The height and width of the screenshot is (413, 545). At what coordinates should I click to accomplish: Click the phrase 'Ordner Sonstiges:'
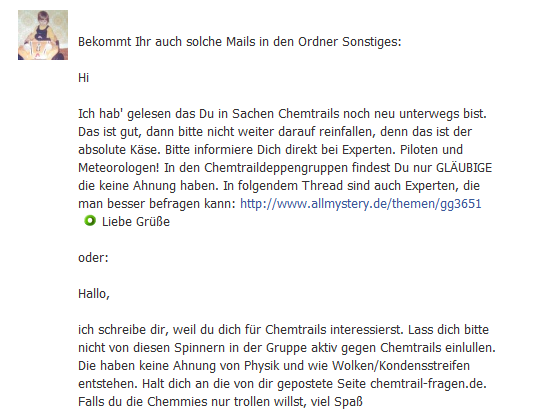[350, 42]
